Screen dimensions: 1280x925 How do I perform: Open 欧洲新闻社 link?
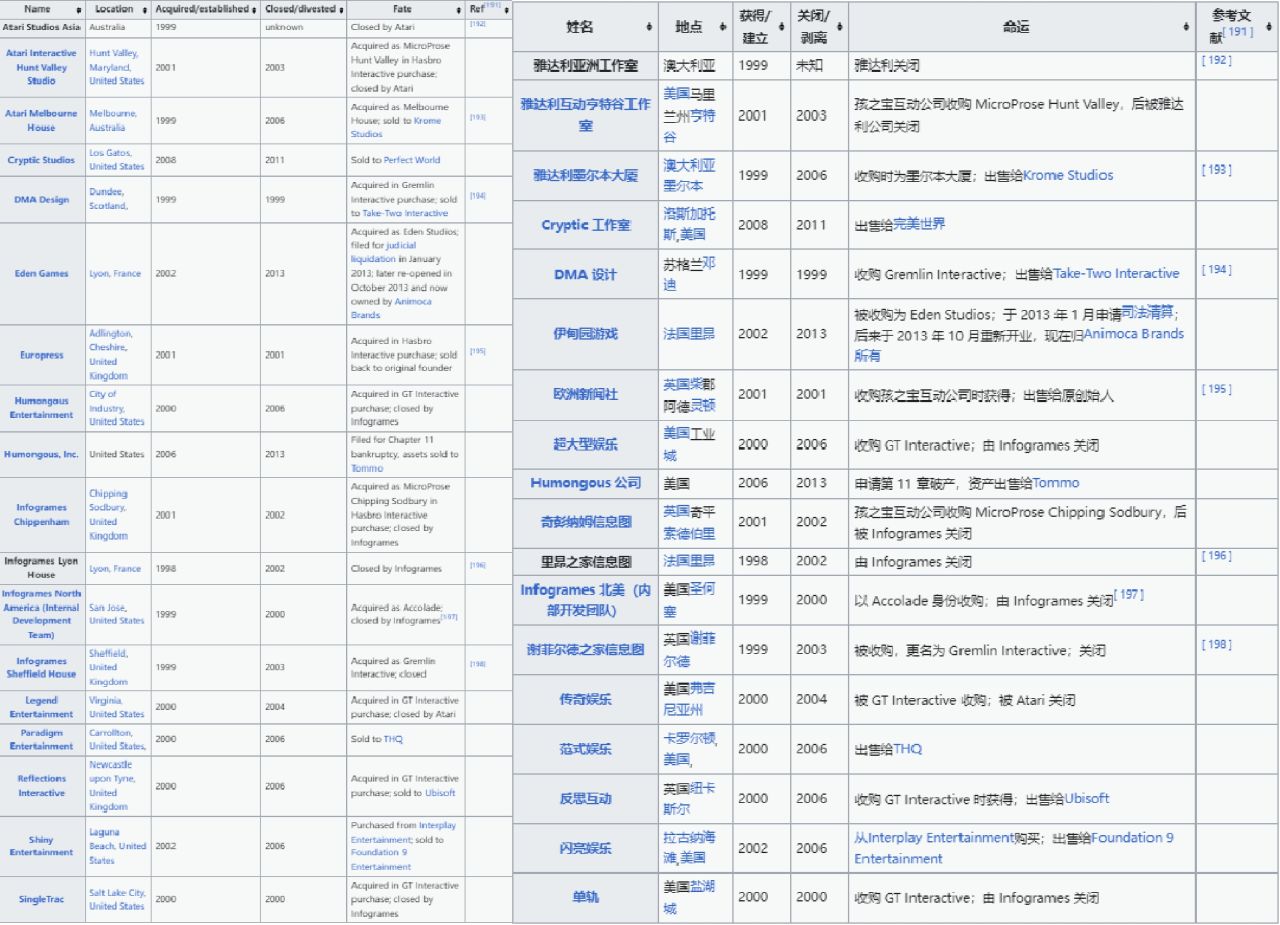pos(585,394)
